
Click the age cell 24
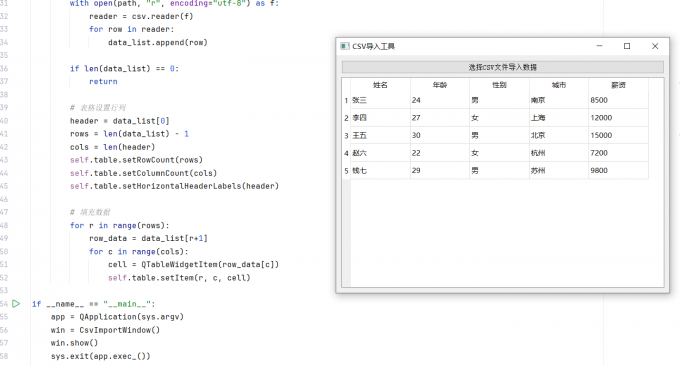440,100
